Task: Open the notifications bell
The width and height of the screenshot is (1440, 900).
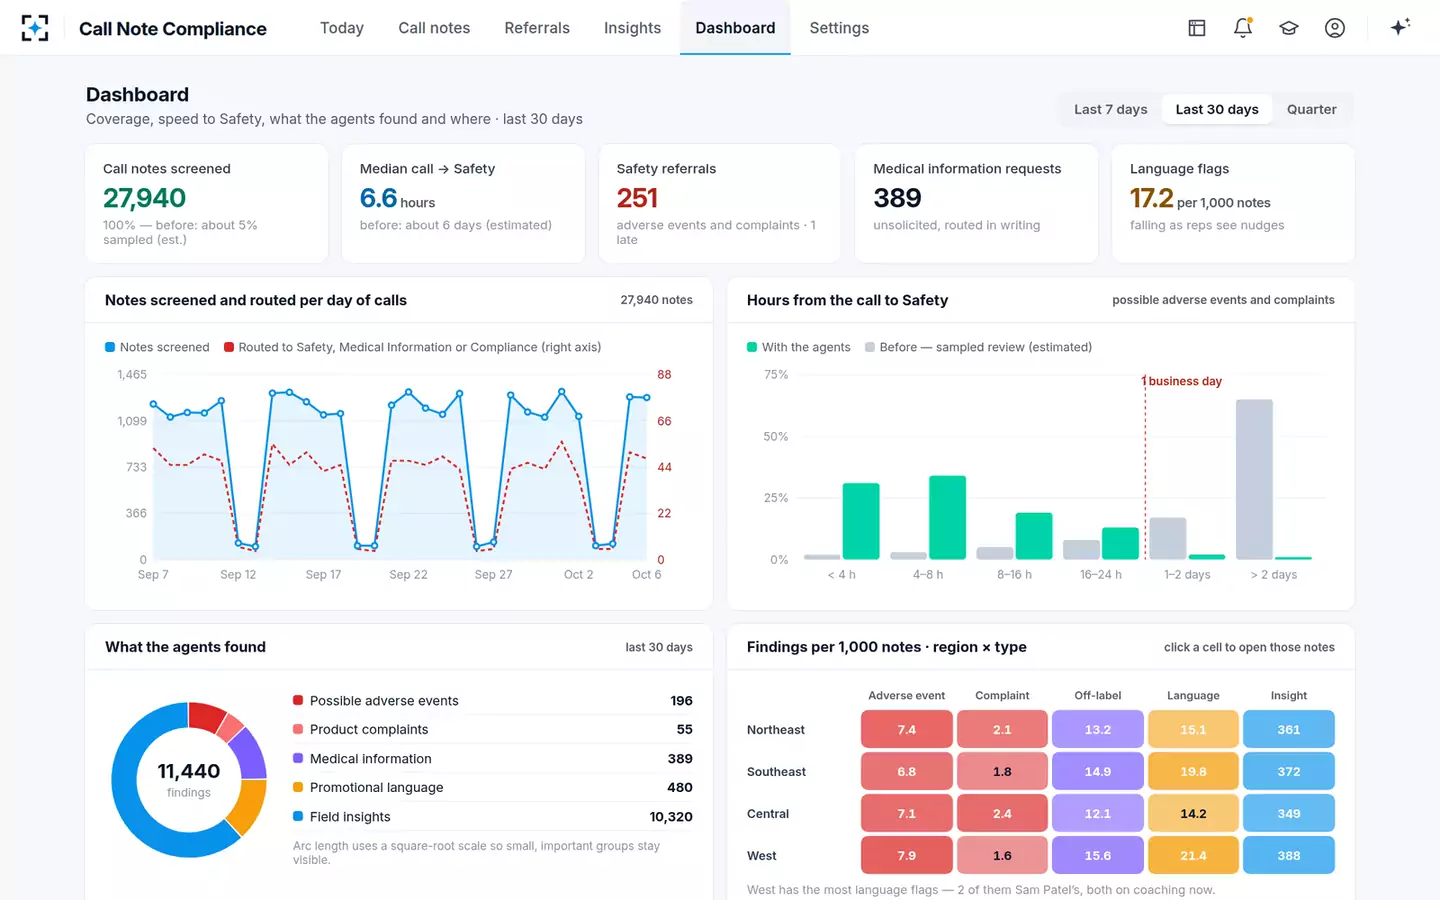Action: [1243, 28]
